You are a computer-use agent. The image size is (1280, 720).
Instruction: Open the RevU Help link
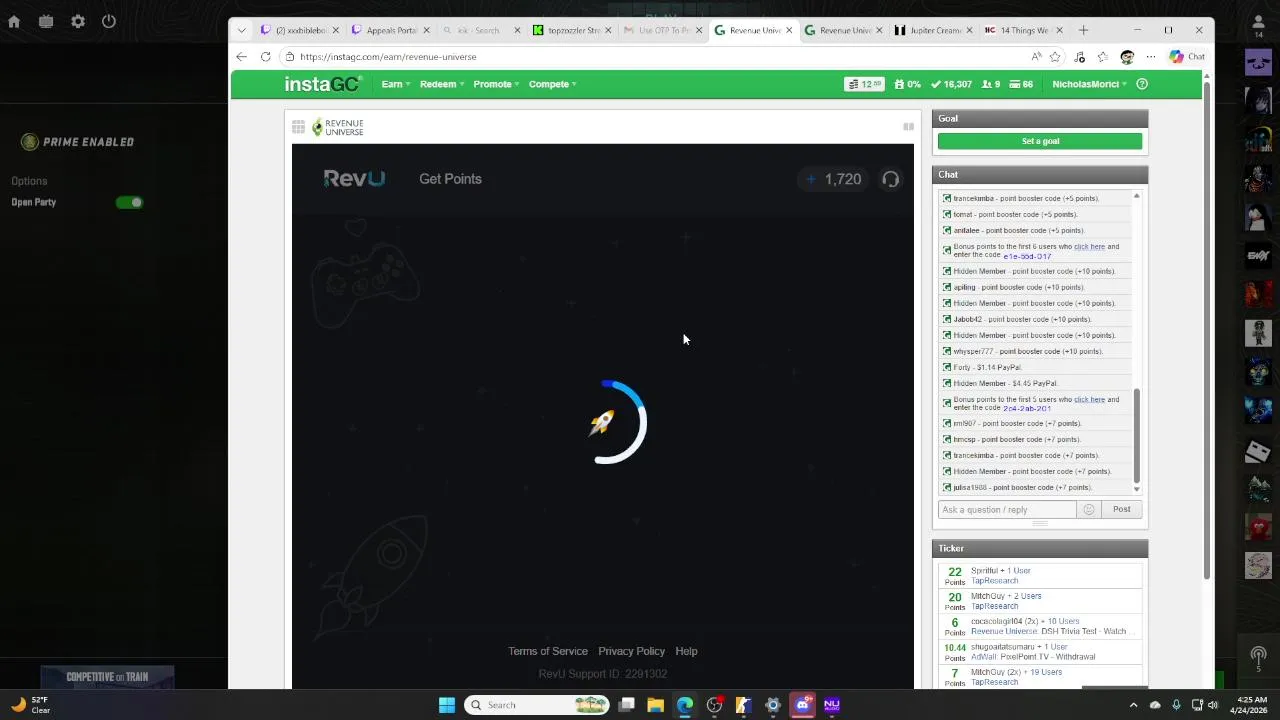click(x=686, y=651)
